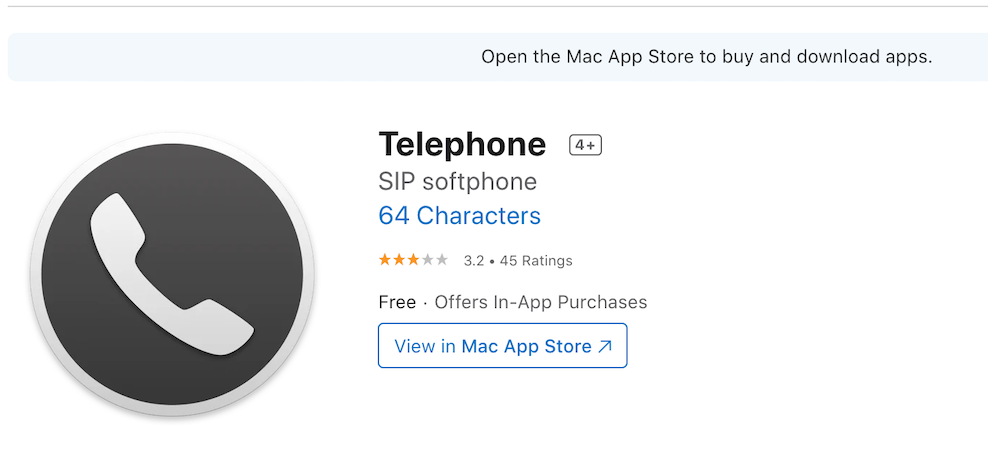Click the 45 Ratings label
The image size is (988, 458).
(x=536, y=261)
